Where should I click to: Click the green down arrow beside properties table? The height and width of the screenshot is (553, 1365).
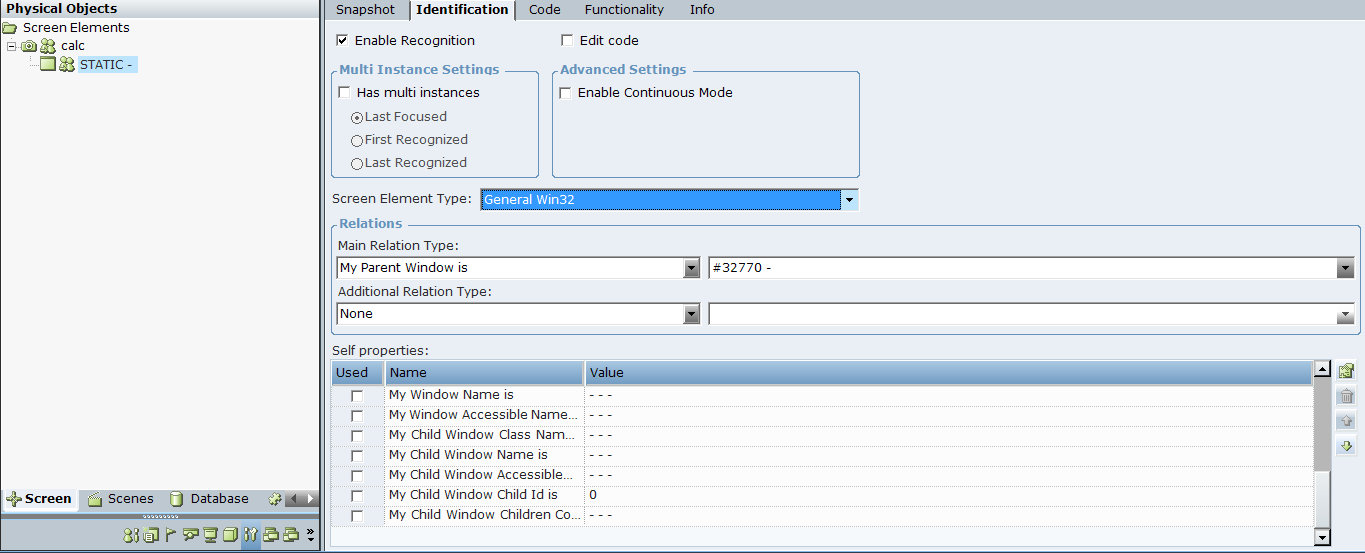[1346, 446]
